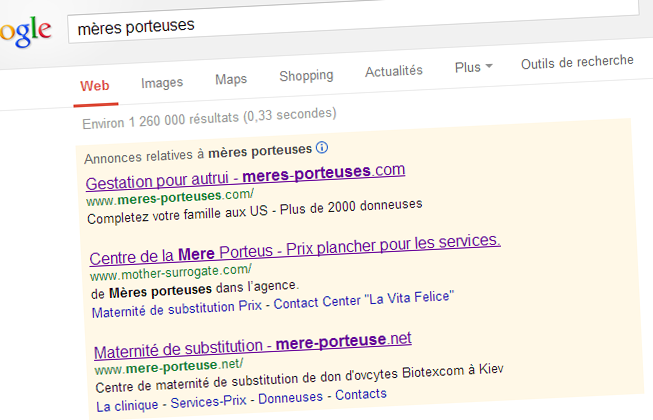Go to the Shopping tab
653x420 pixels.
tap(306, 76)
